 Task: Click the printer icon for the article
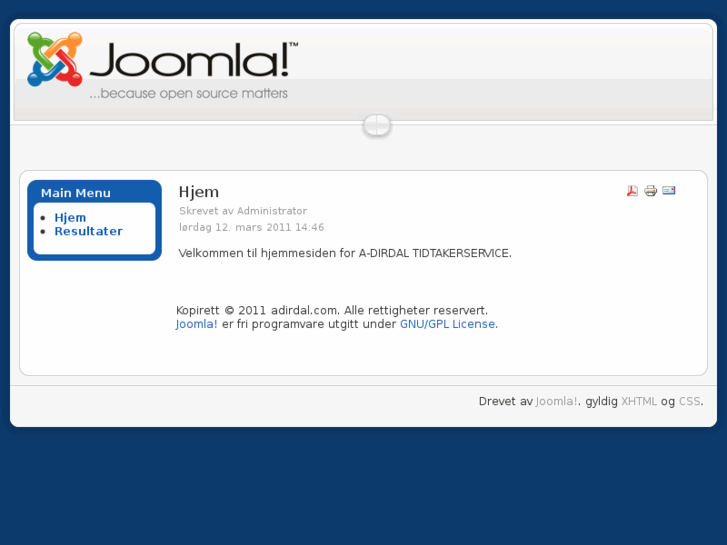650,191
